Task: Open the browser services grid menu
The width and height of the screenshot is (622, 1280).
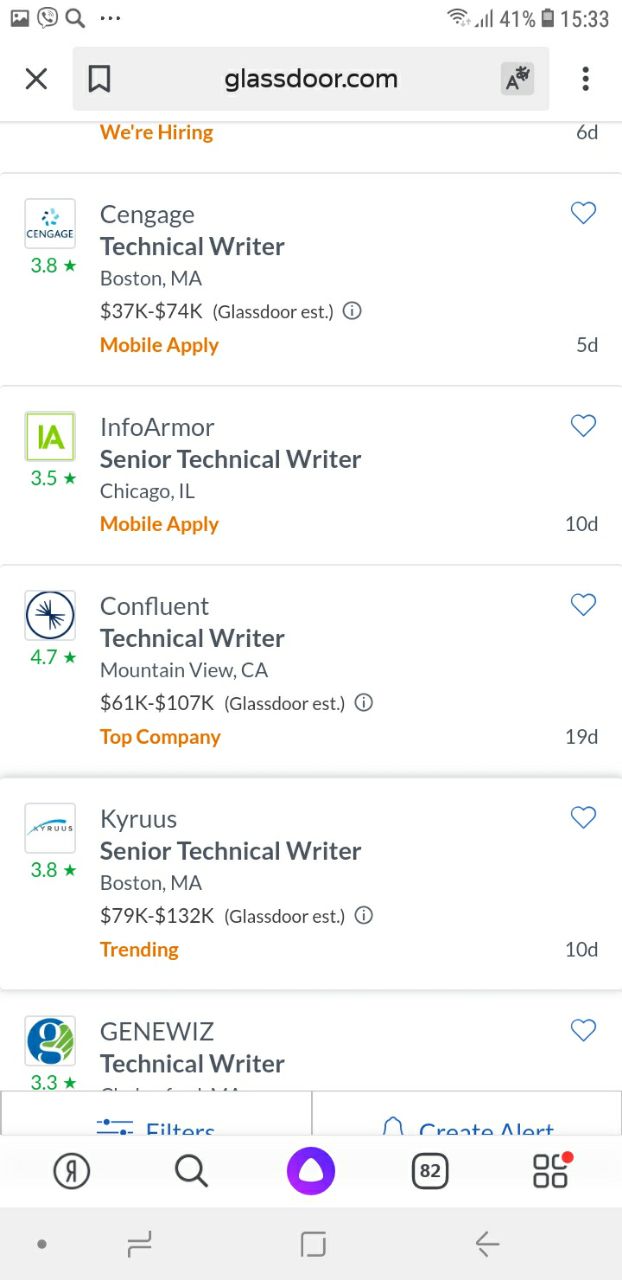Action: 550,1171
